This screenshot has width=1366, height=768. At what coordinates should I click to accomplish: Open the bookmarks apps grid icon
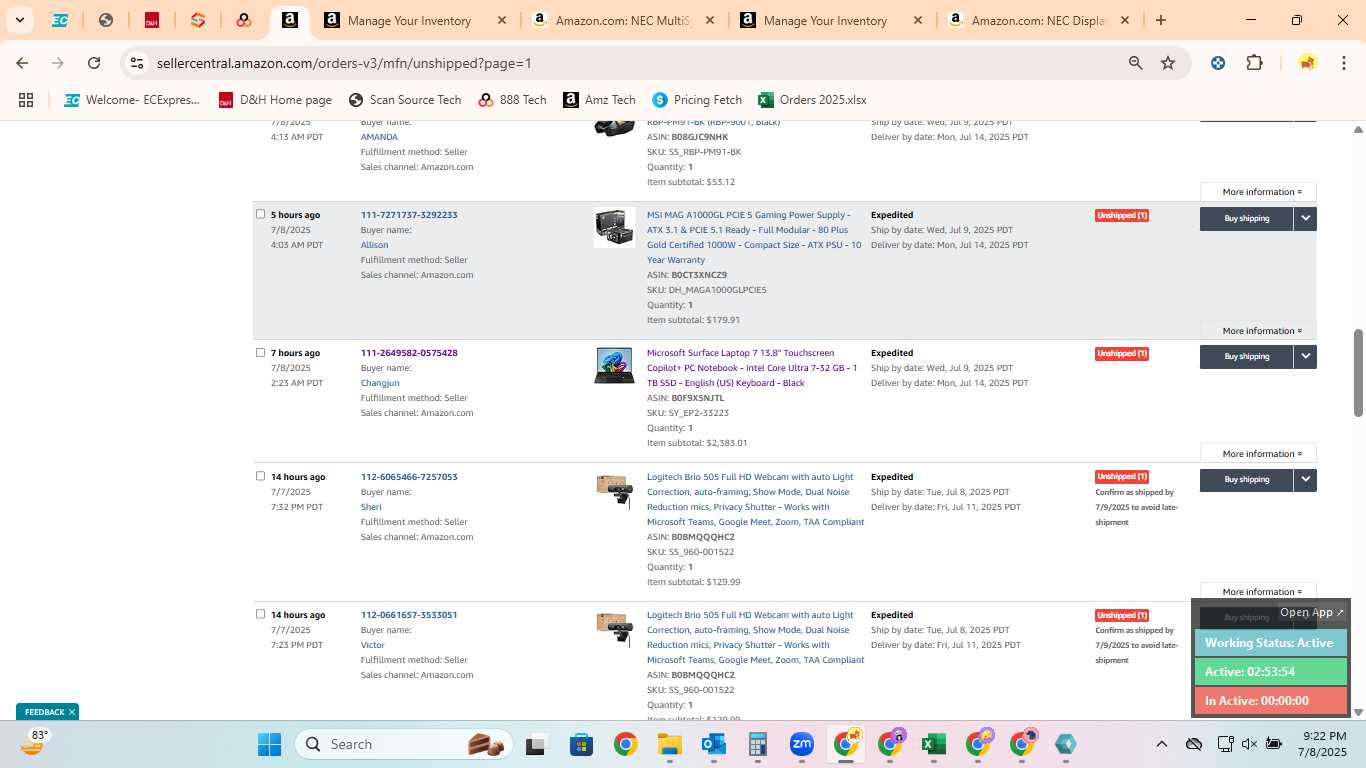[26, 100]
